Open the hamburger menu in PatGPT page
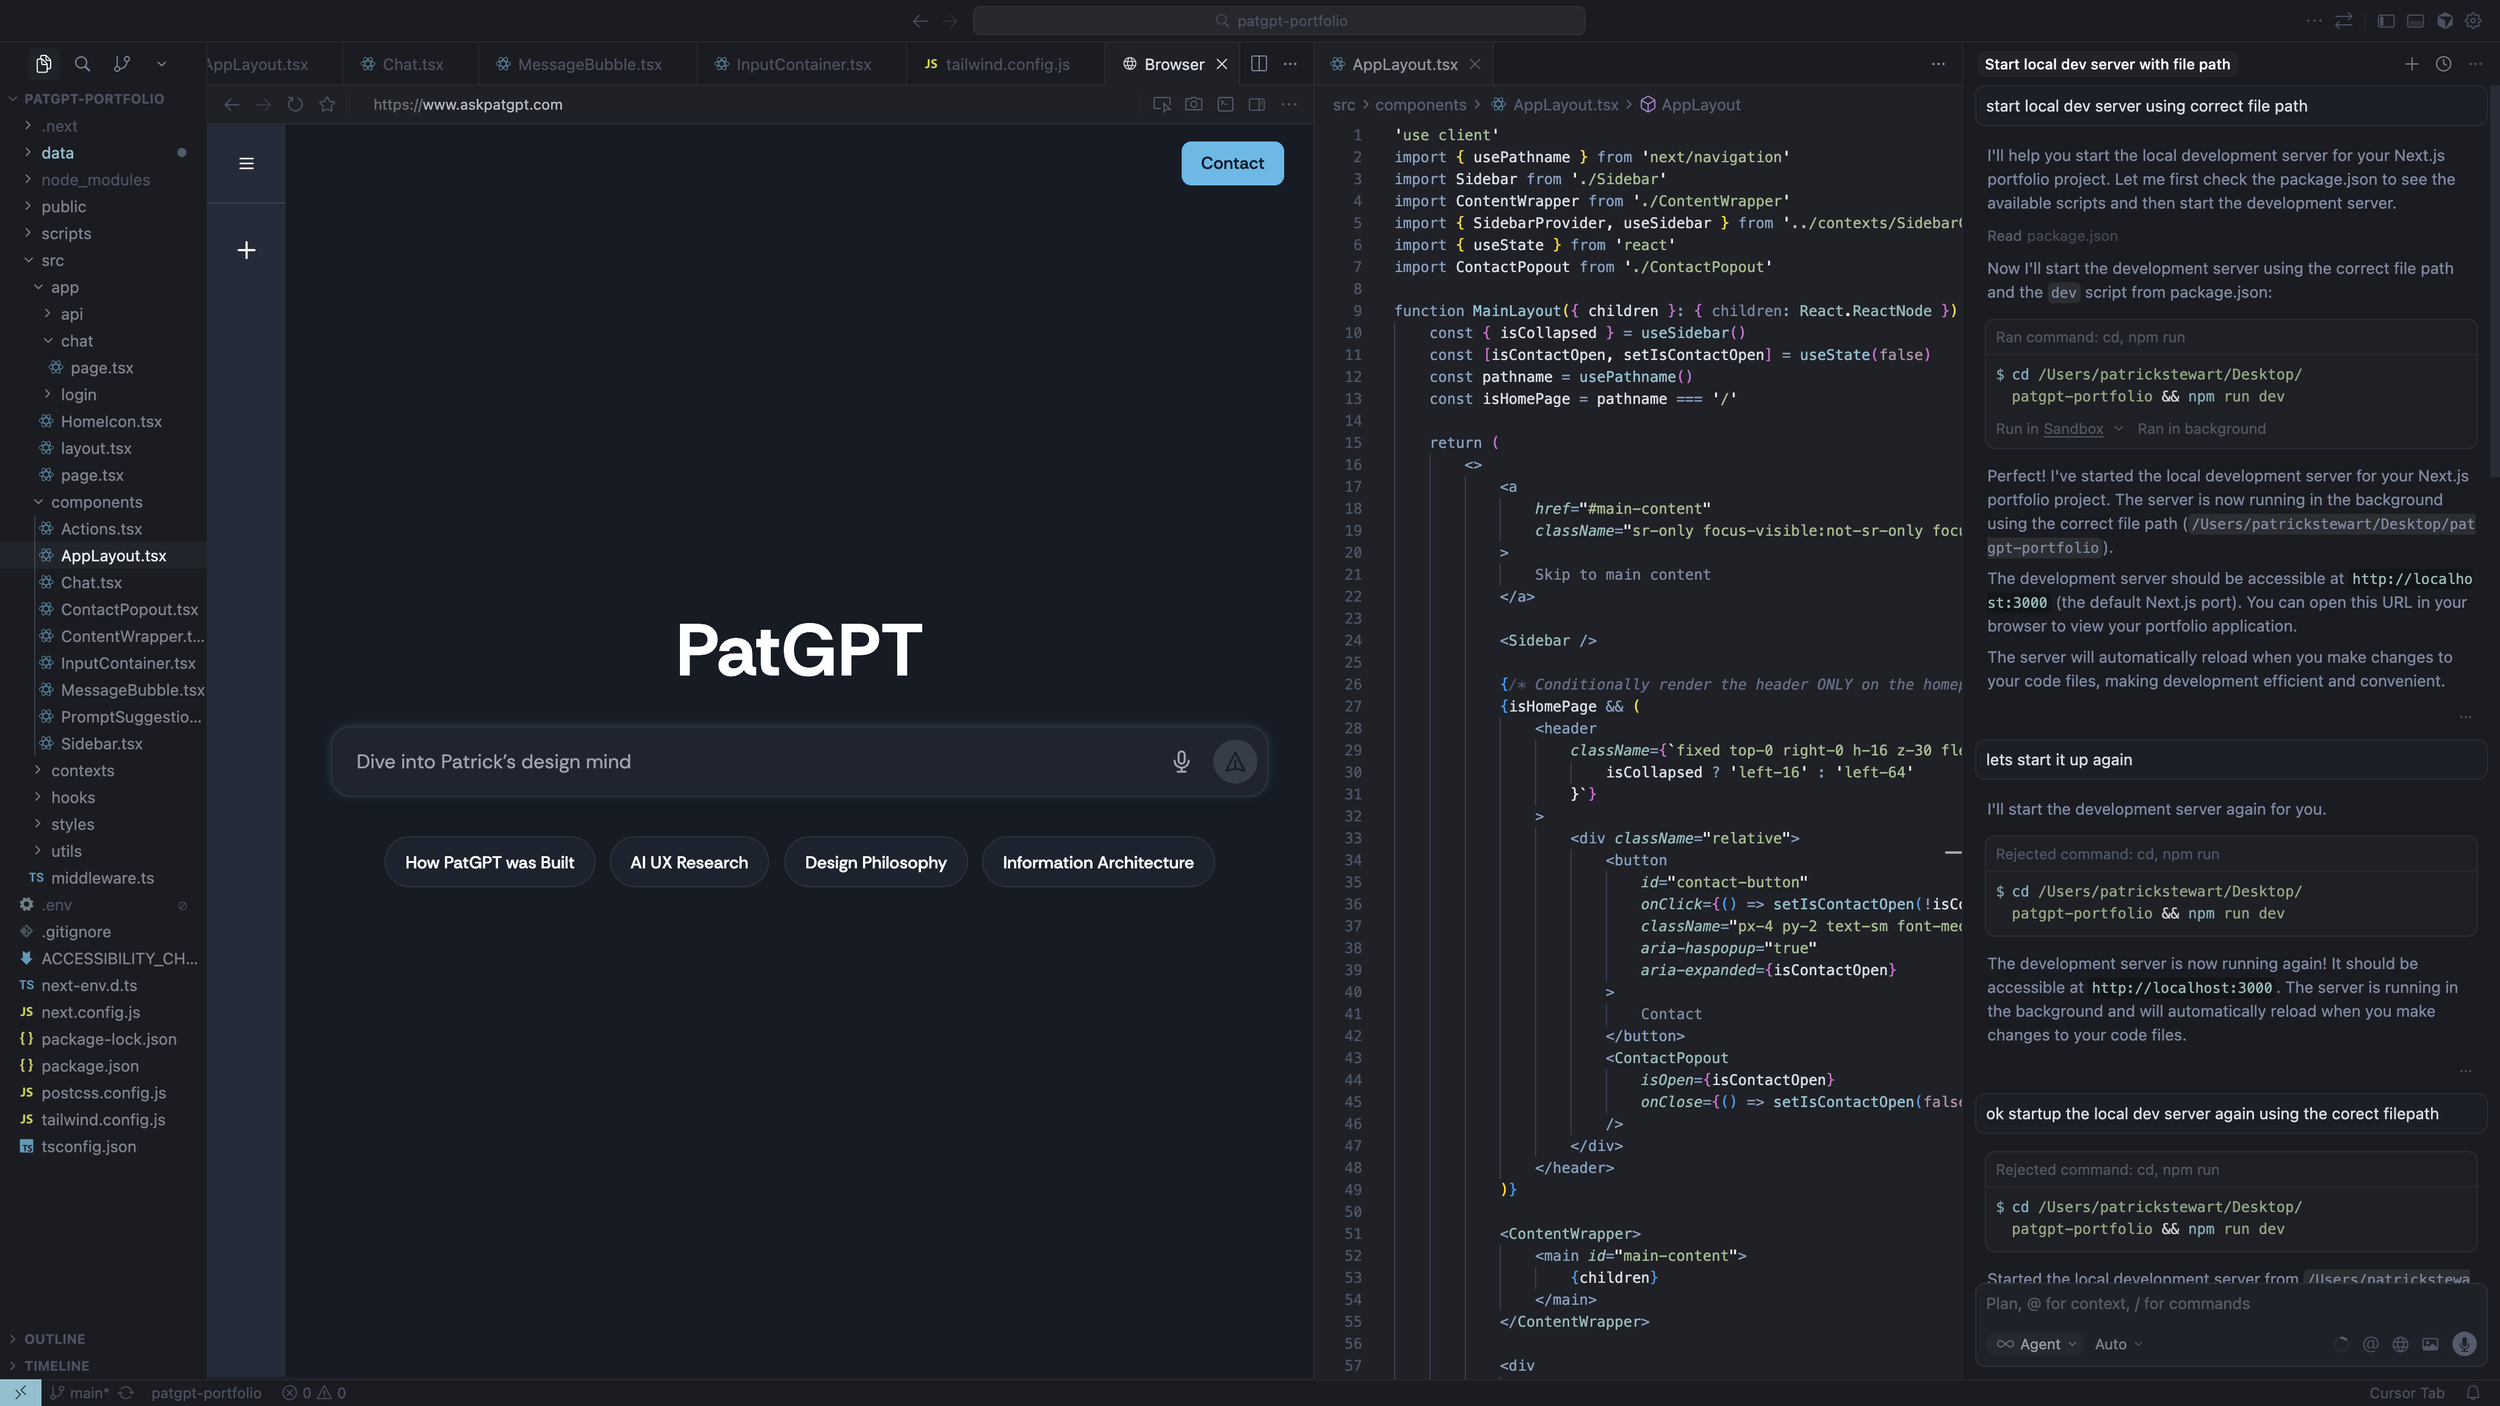Viewport: 2500px width, 1406px height. point(246,163)
